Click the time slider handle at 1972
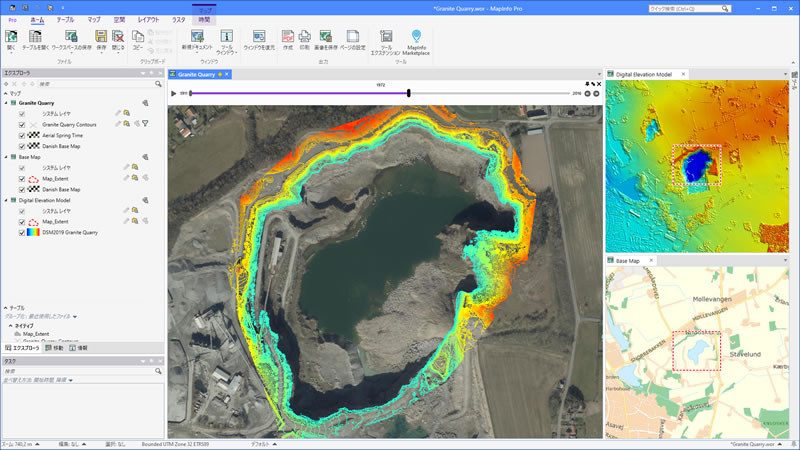This screenshot has height=450, width=800. 409,93
